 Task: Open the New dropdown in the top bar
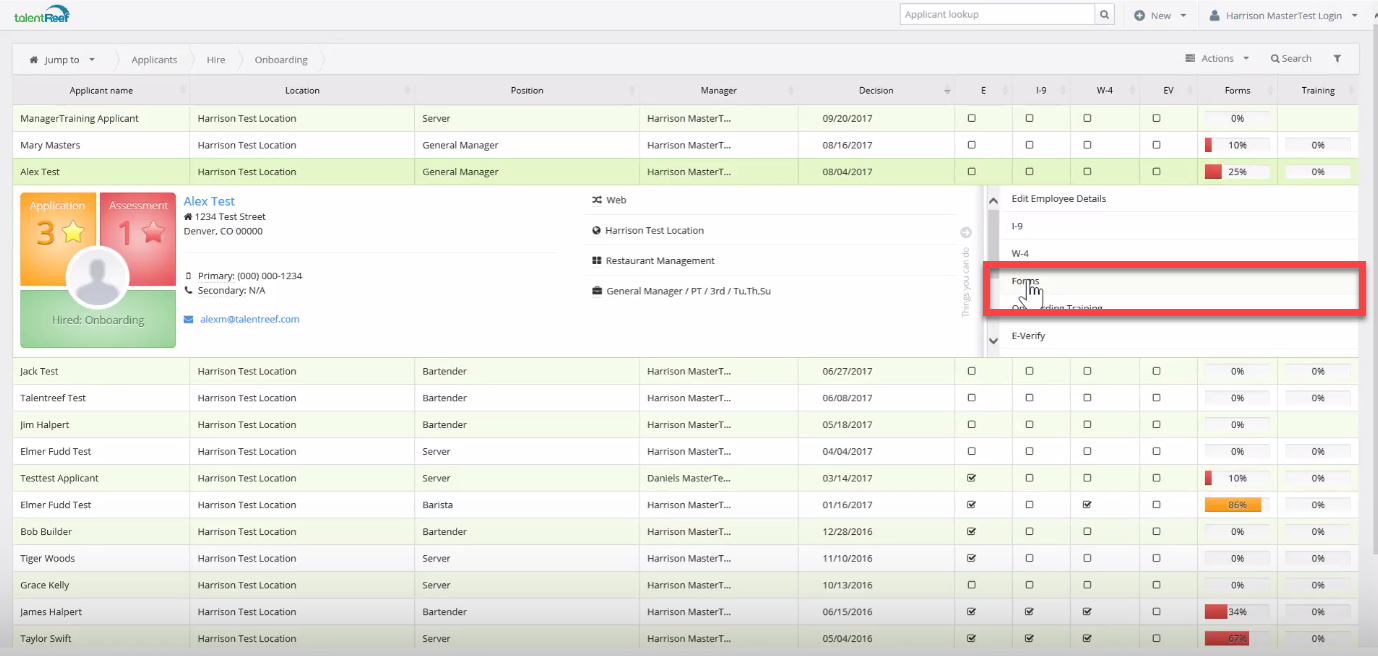(x=1159, y=14)
